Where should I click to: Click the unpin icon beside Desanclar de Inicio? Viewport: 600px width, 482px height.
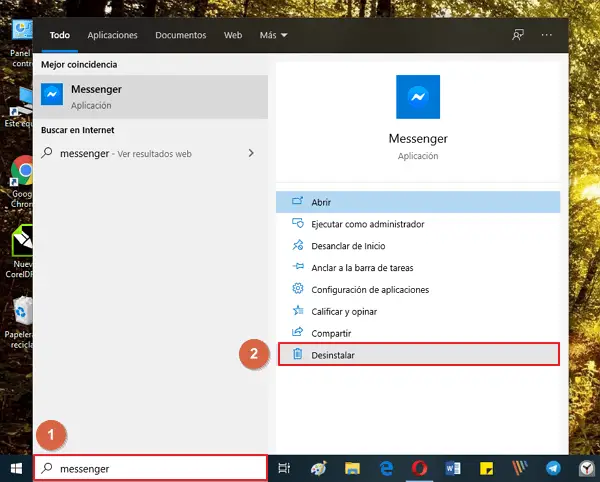[x=297, y=245]
